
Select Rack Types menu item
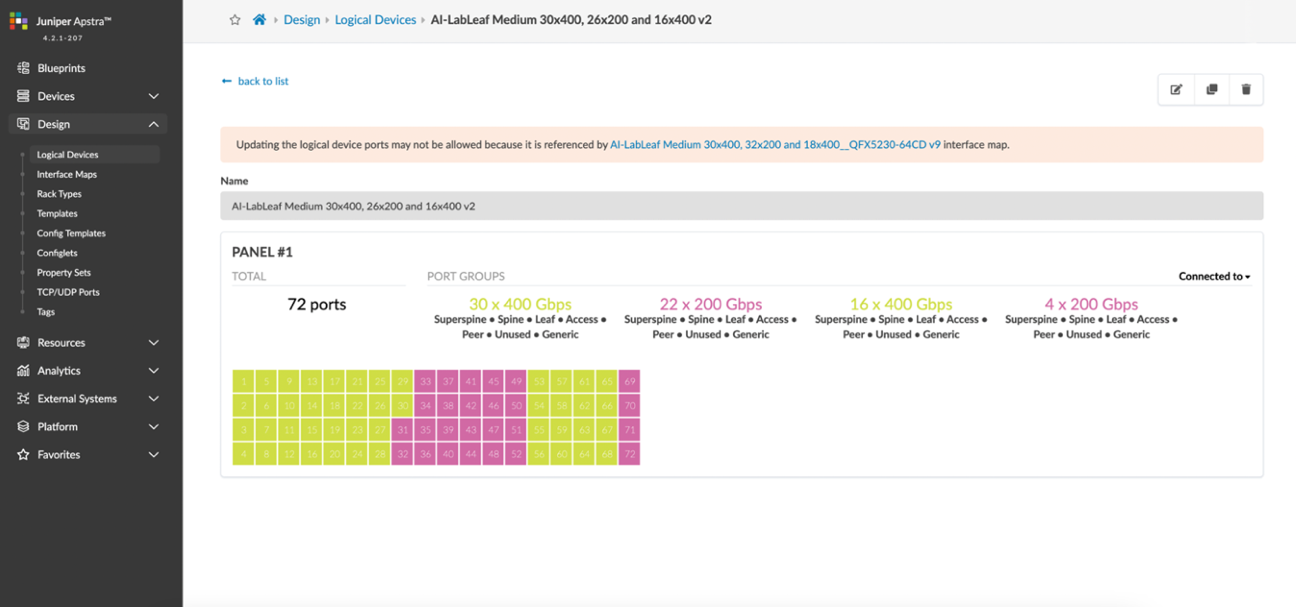(59, 194)
